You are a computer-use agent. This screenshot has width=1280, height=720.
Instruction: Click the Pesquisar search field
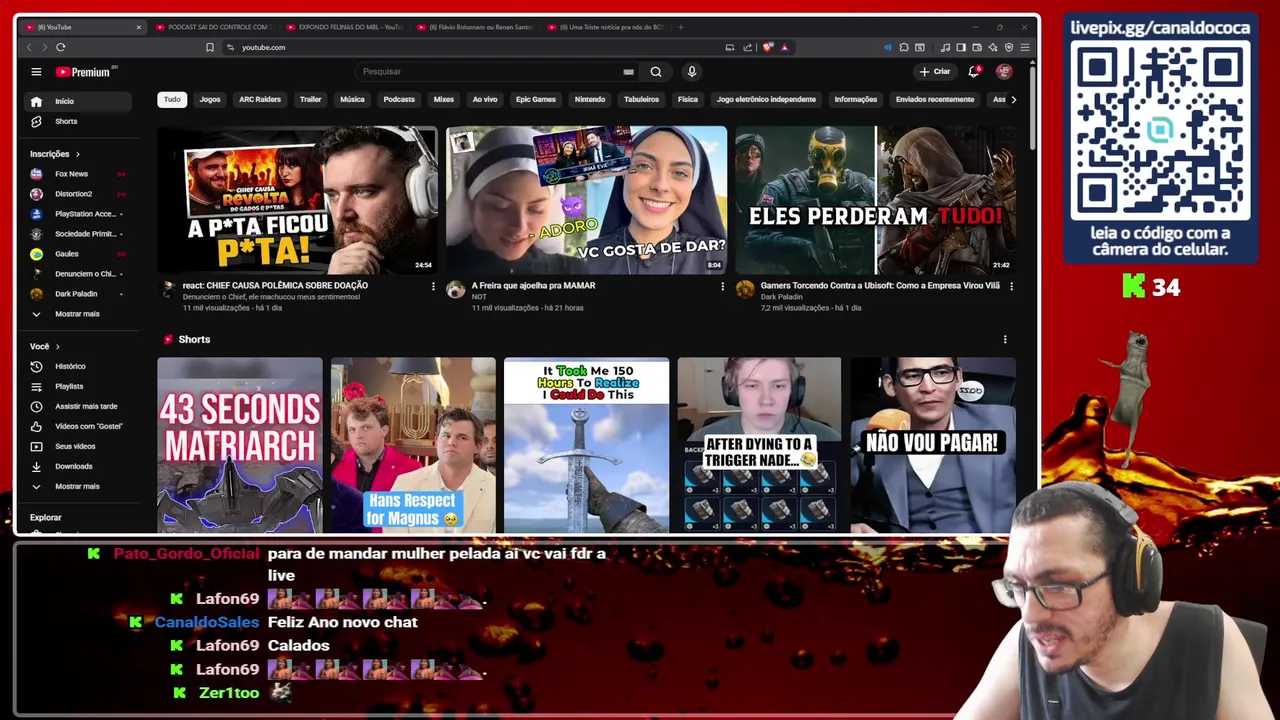490,72
